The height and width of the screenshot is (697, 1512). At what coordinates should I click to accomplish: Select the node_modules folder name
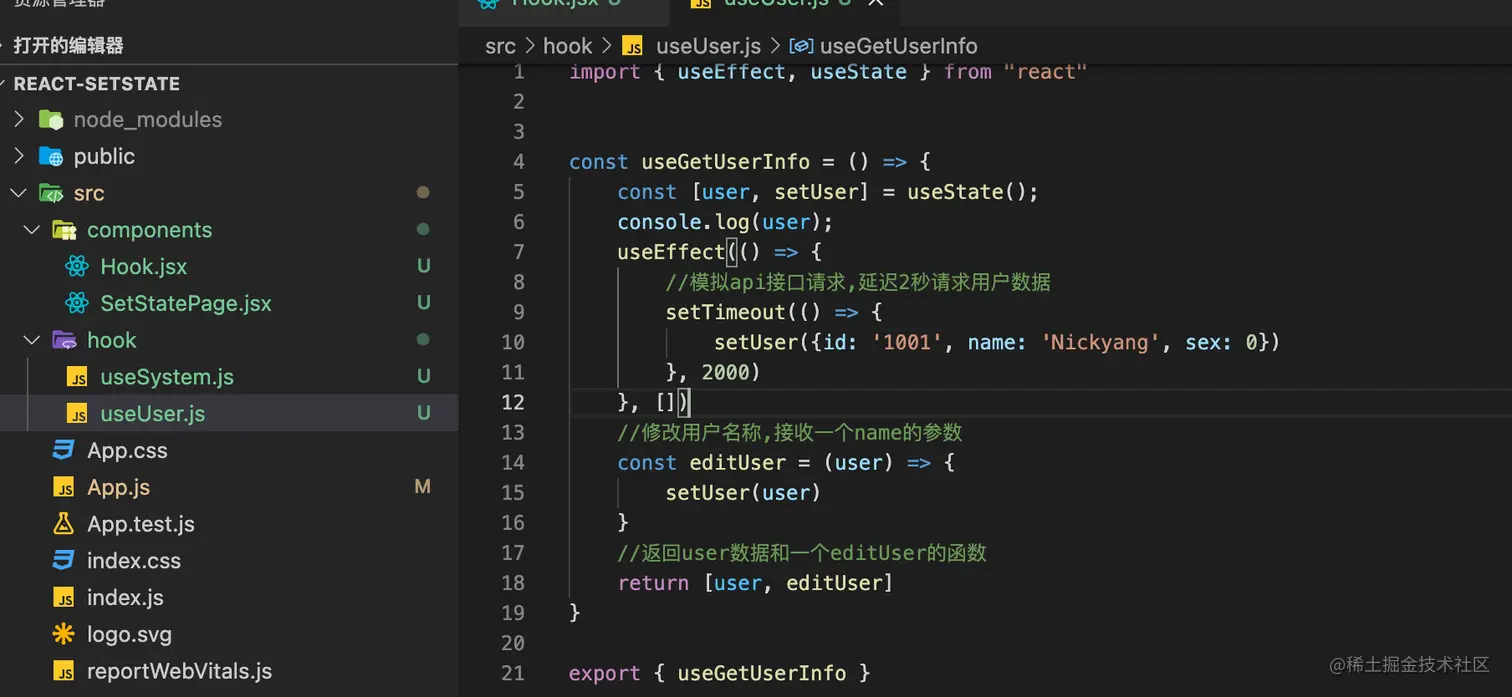point(148,120)
